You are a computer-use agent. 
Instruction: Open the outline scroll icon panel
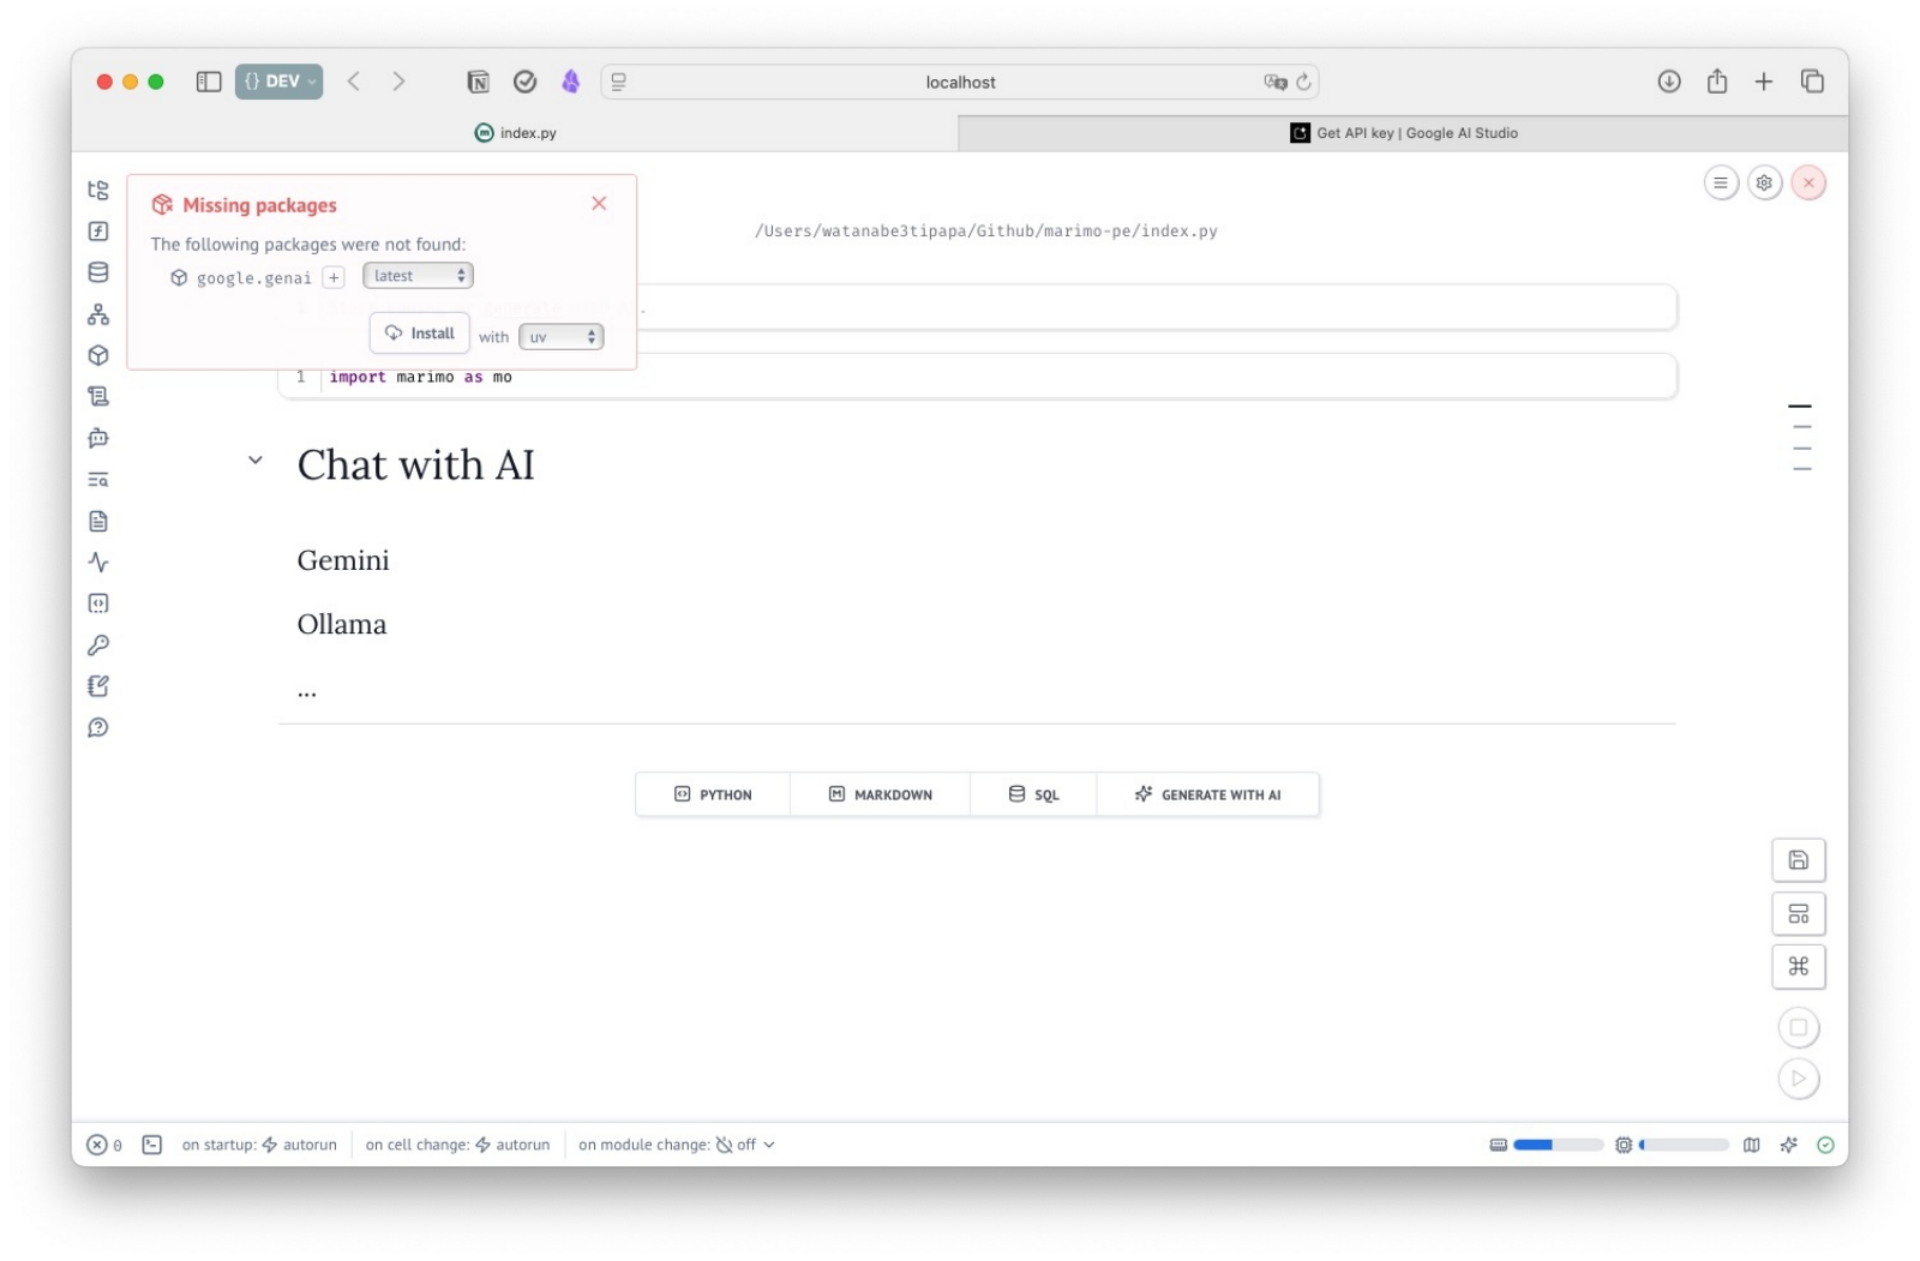point(98,396)
